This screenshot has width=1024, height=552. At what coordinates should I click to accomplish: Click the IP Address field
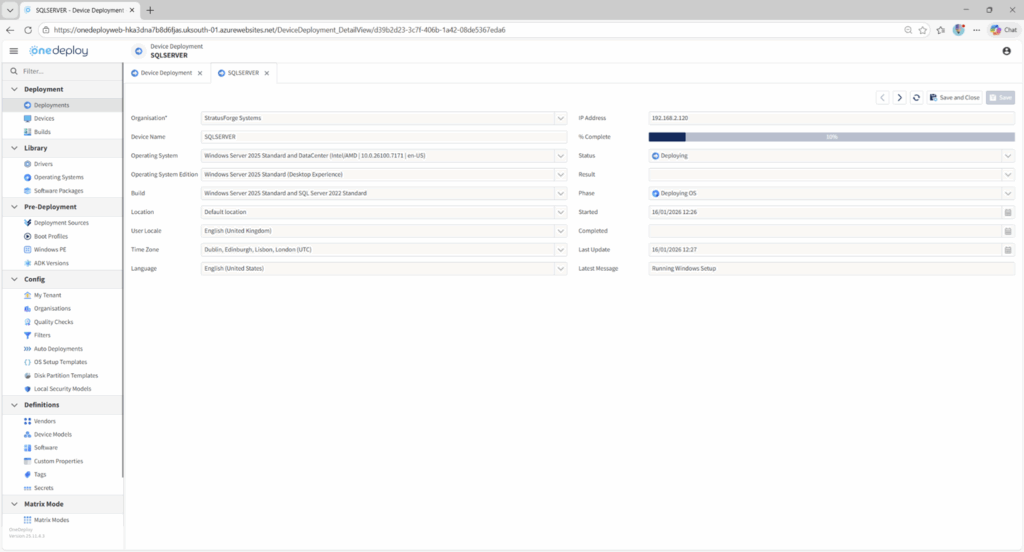[x=831, y=118]
